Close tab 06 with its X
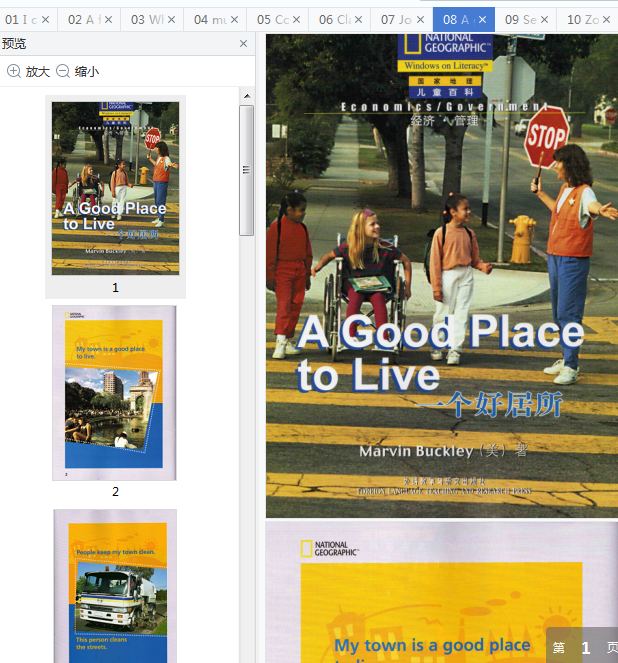The image size is (618, 663). [x=358, y=19]
